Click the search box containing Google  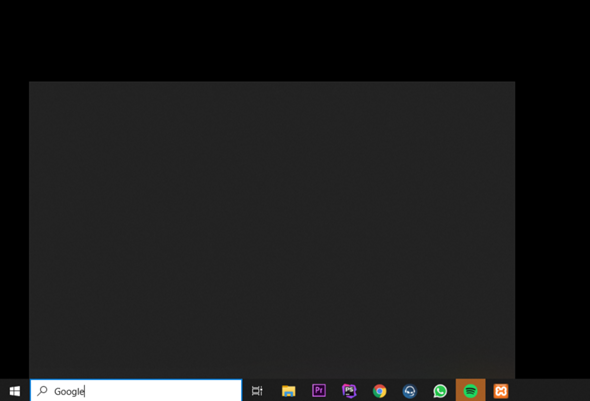pos(136,390)
